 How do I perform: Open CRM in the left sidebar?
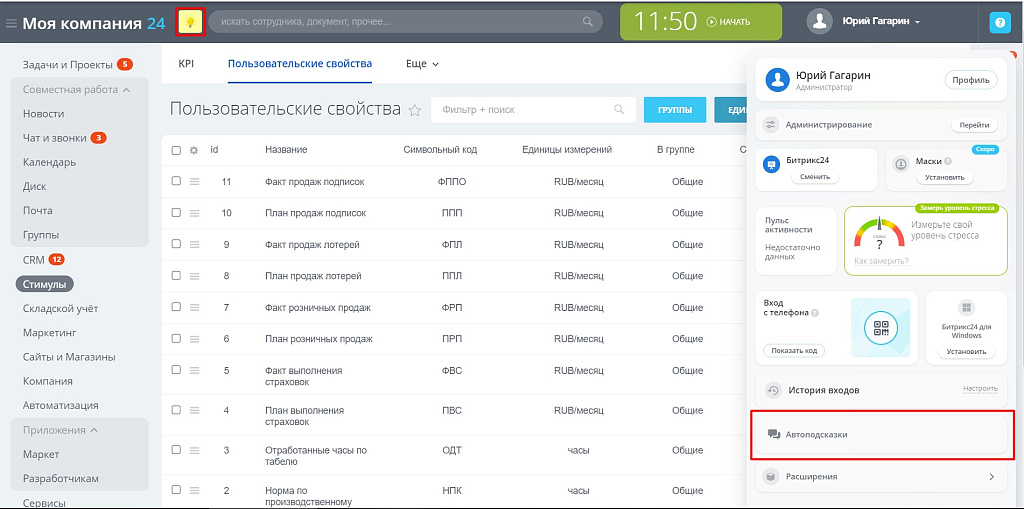click(x=34, y=260)
